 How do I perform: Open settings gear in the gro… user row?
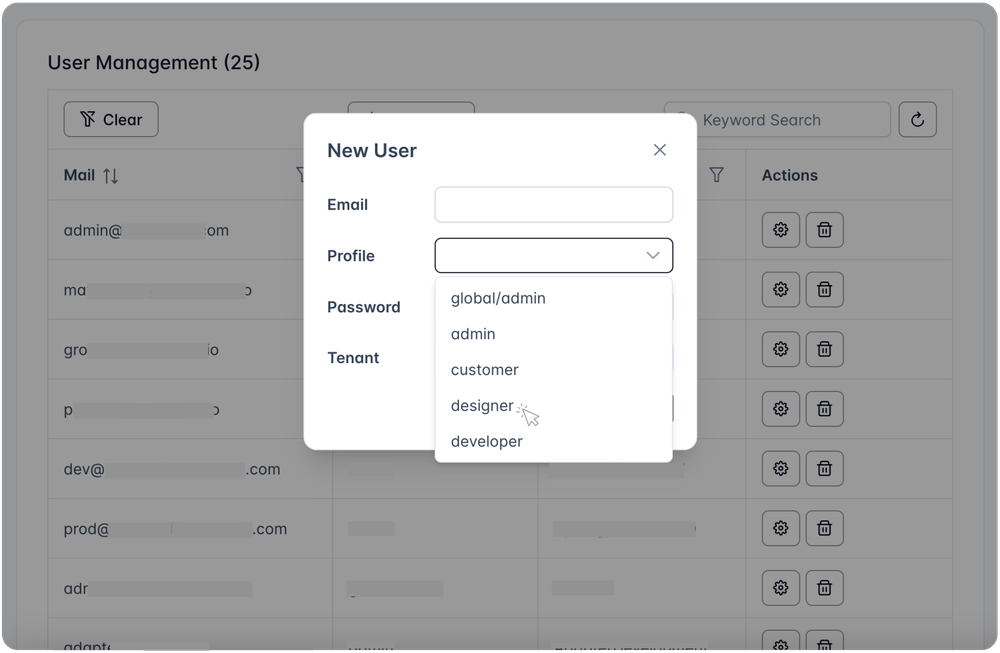click(781, 349)
